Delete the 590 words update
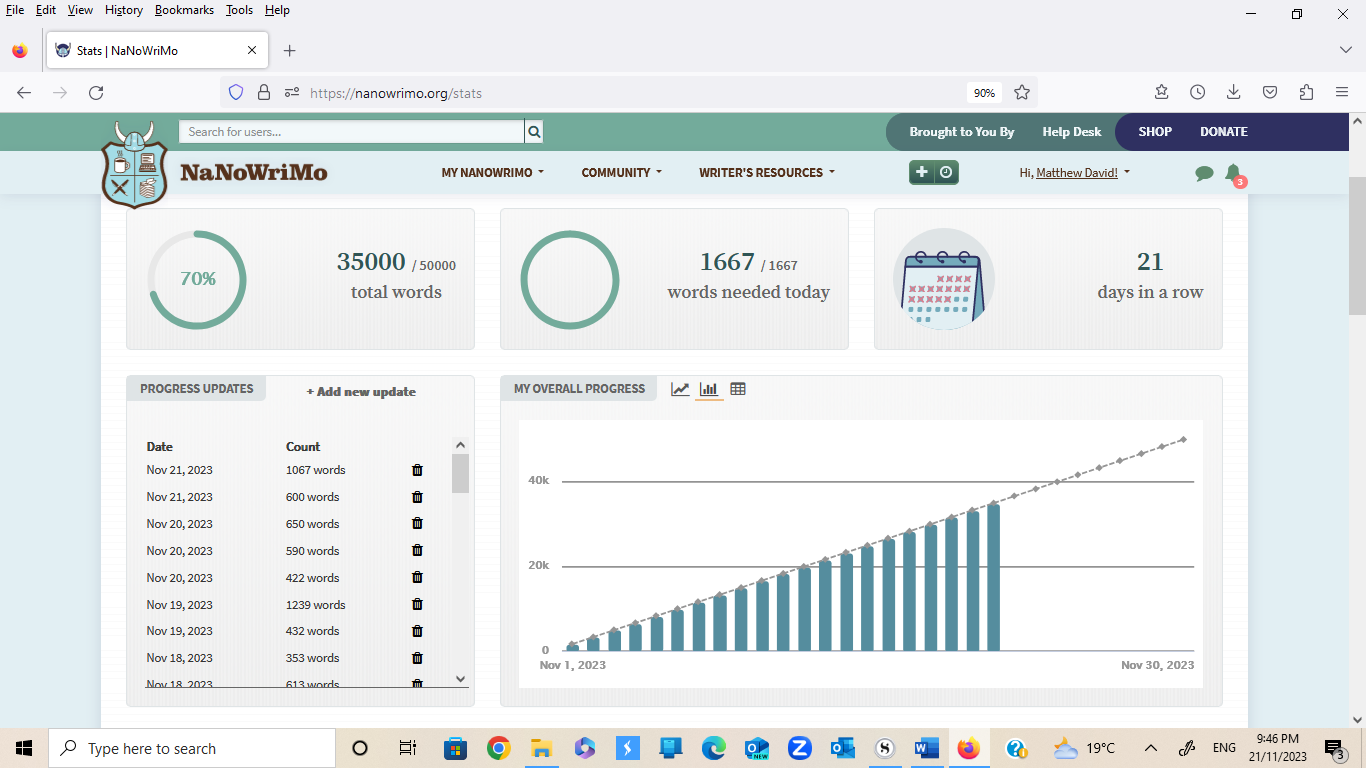This screenshot has width=1366, height=768. point(417,551)
